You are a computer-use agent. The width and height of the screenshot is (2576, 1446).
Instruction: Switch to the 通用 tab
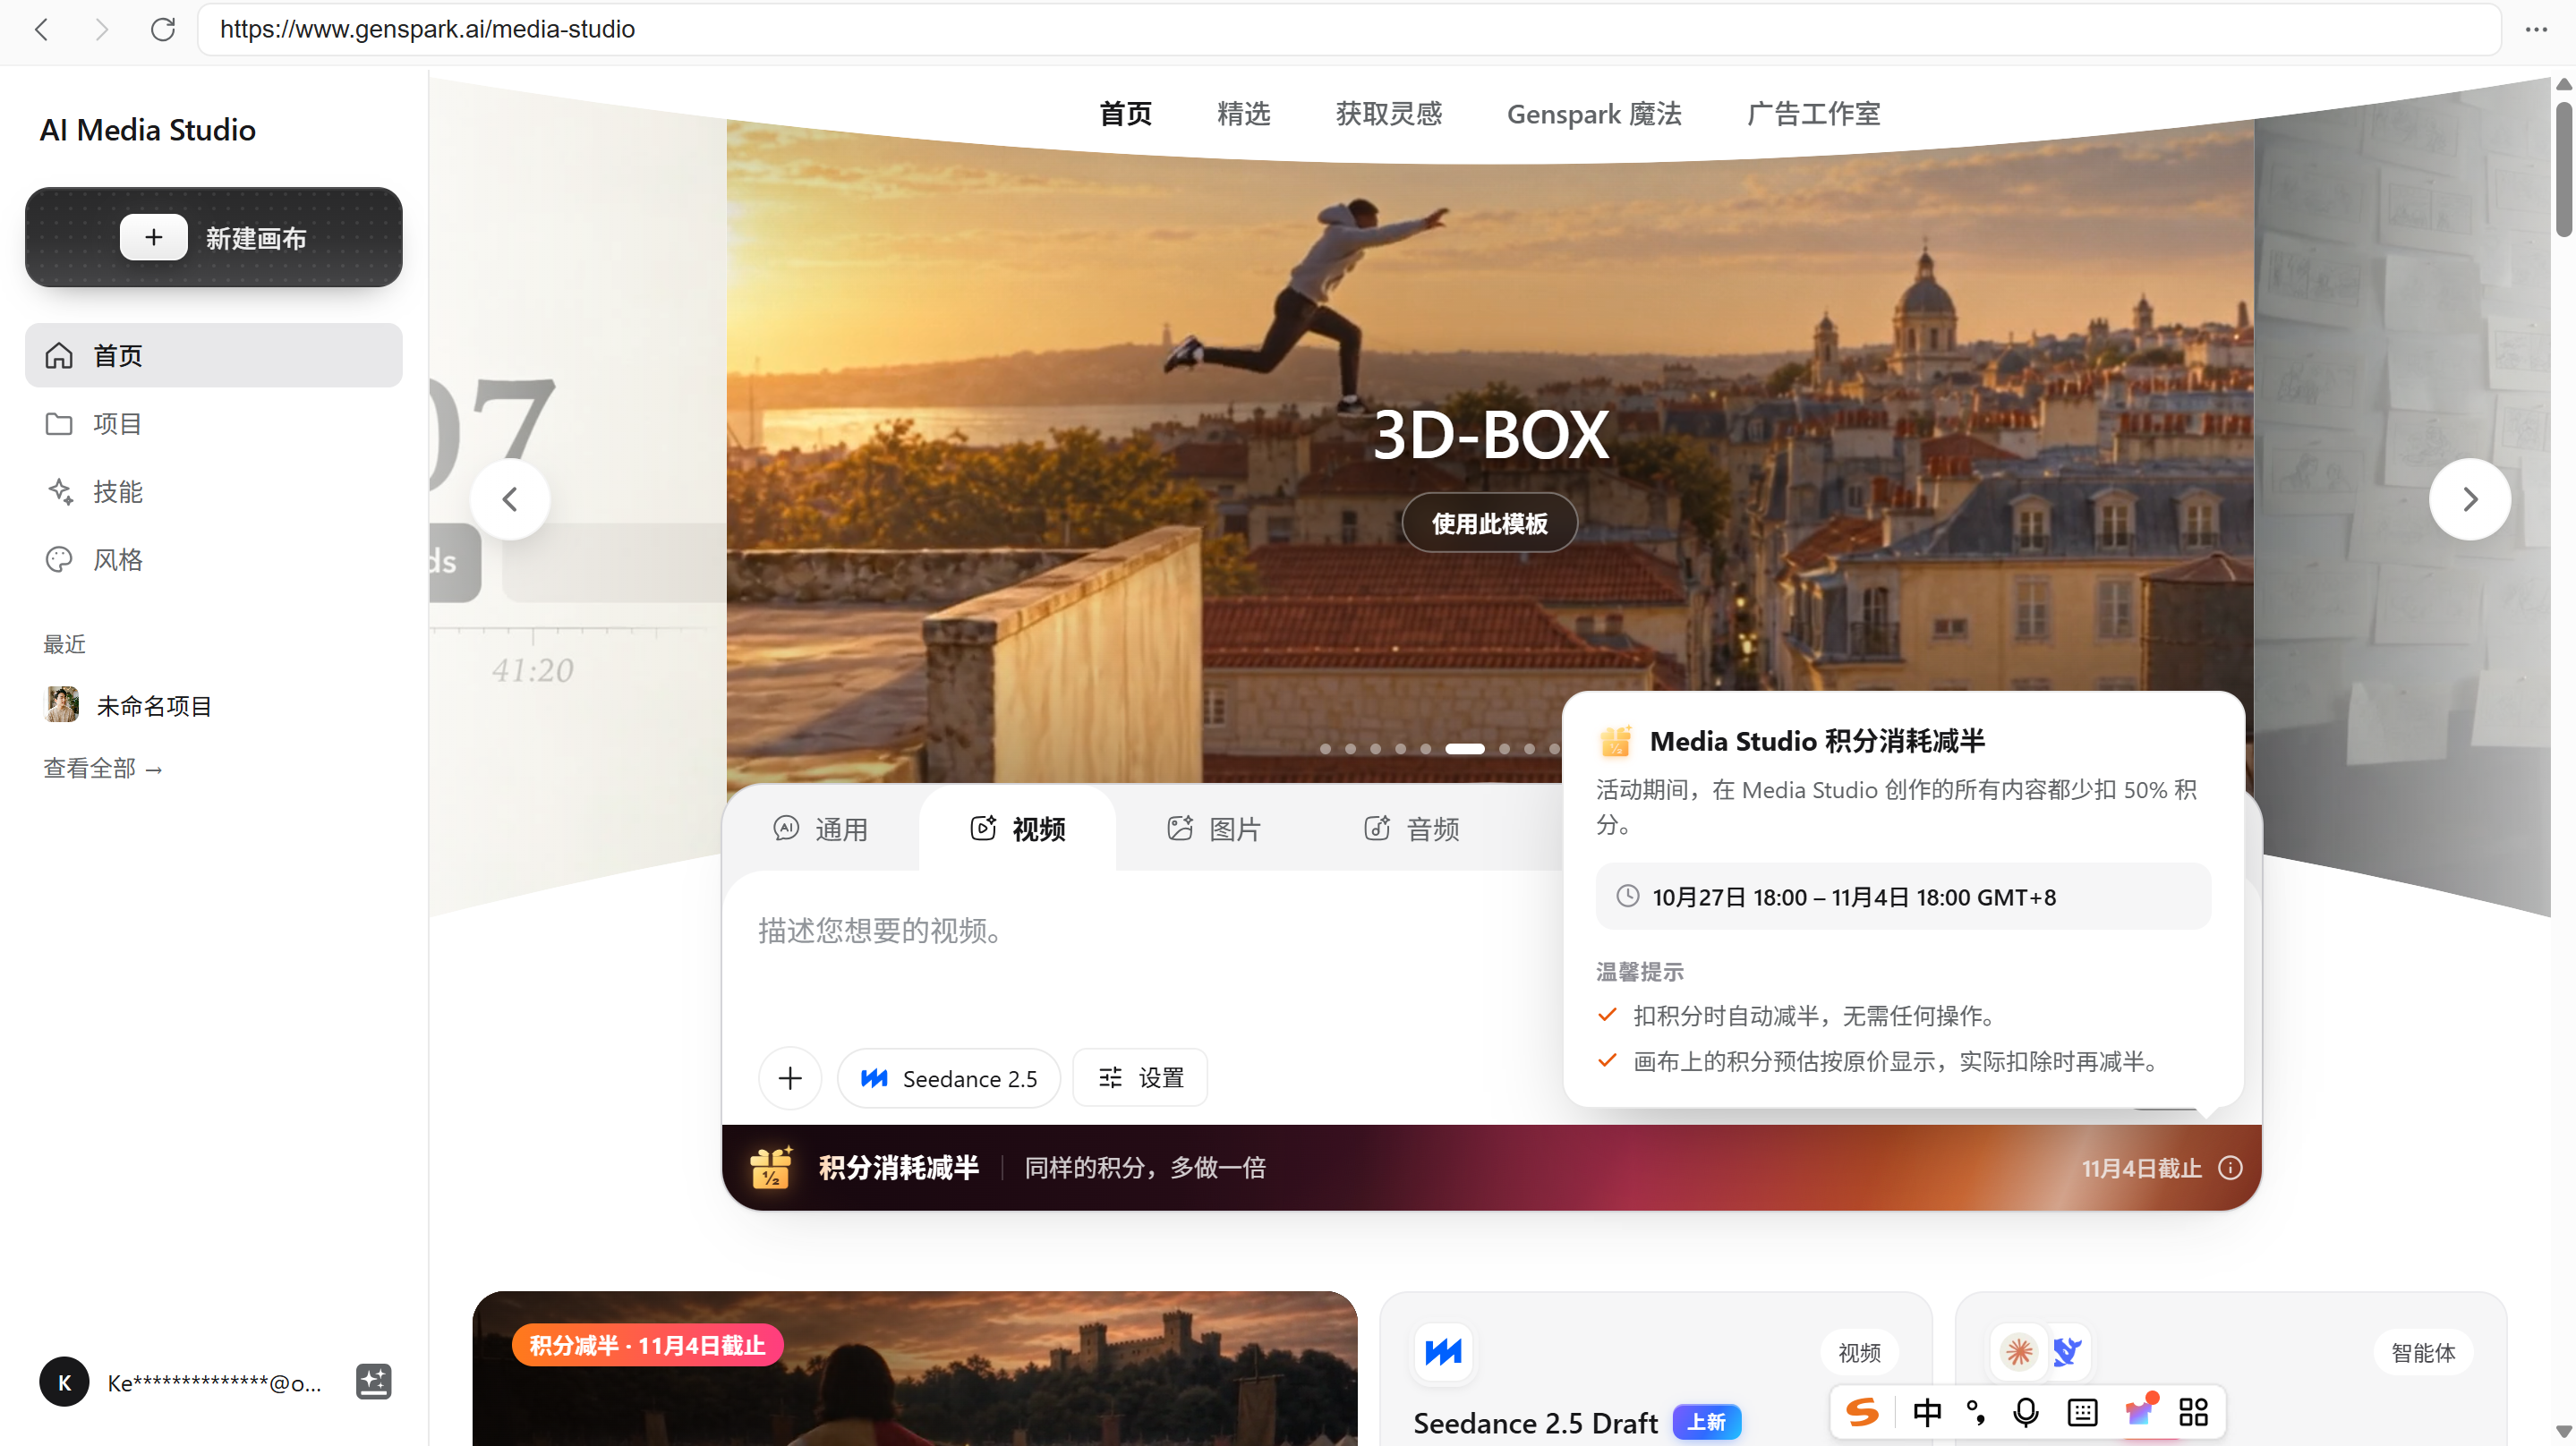[820, 828]
